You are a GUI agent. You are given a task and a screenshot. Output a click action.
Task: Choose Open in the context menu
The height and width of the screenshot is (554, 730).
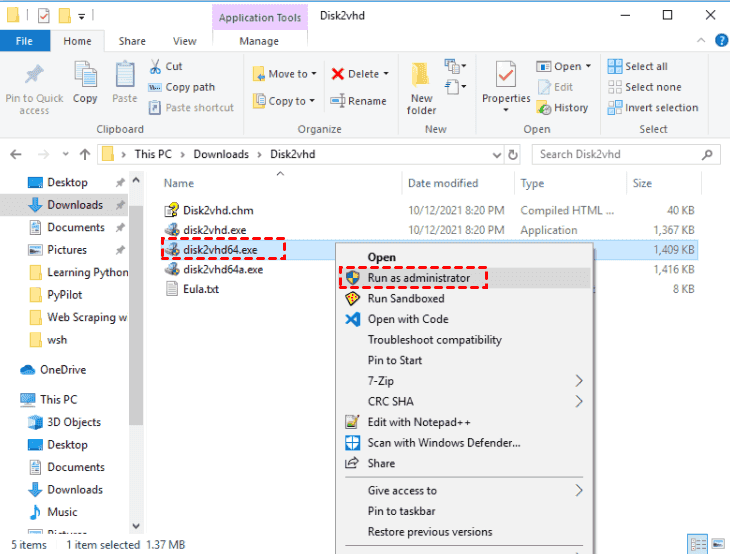coord(382,257)
